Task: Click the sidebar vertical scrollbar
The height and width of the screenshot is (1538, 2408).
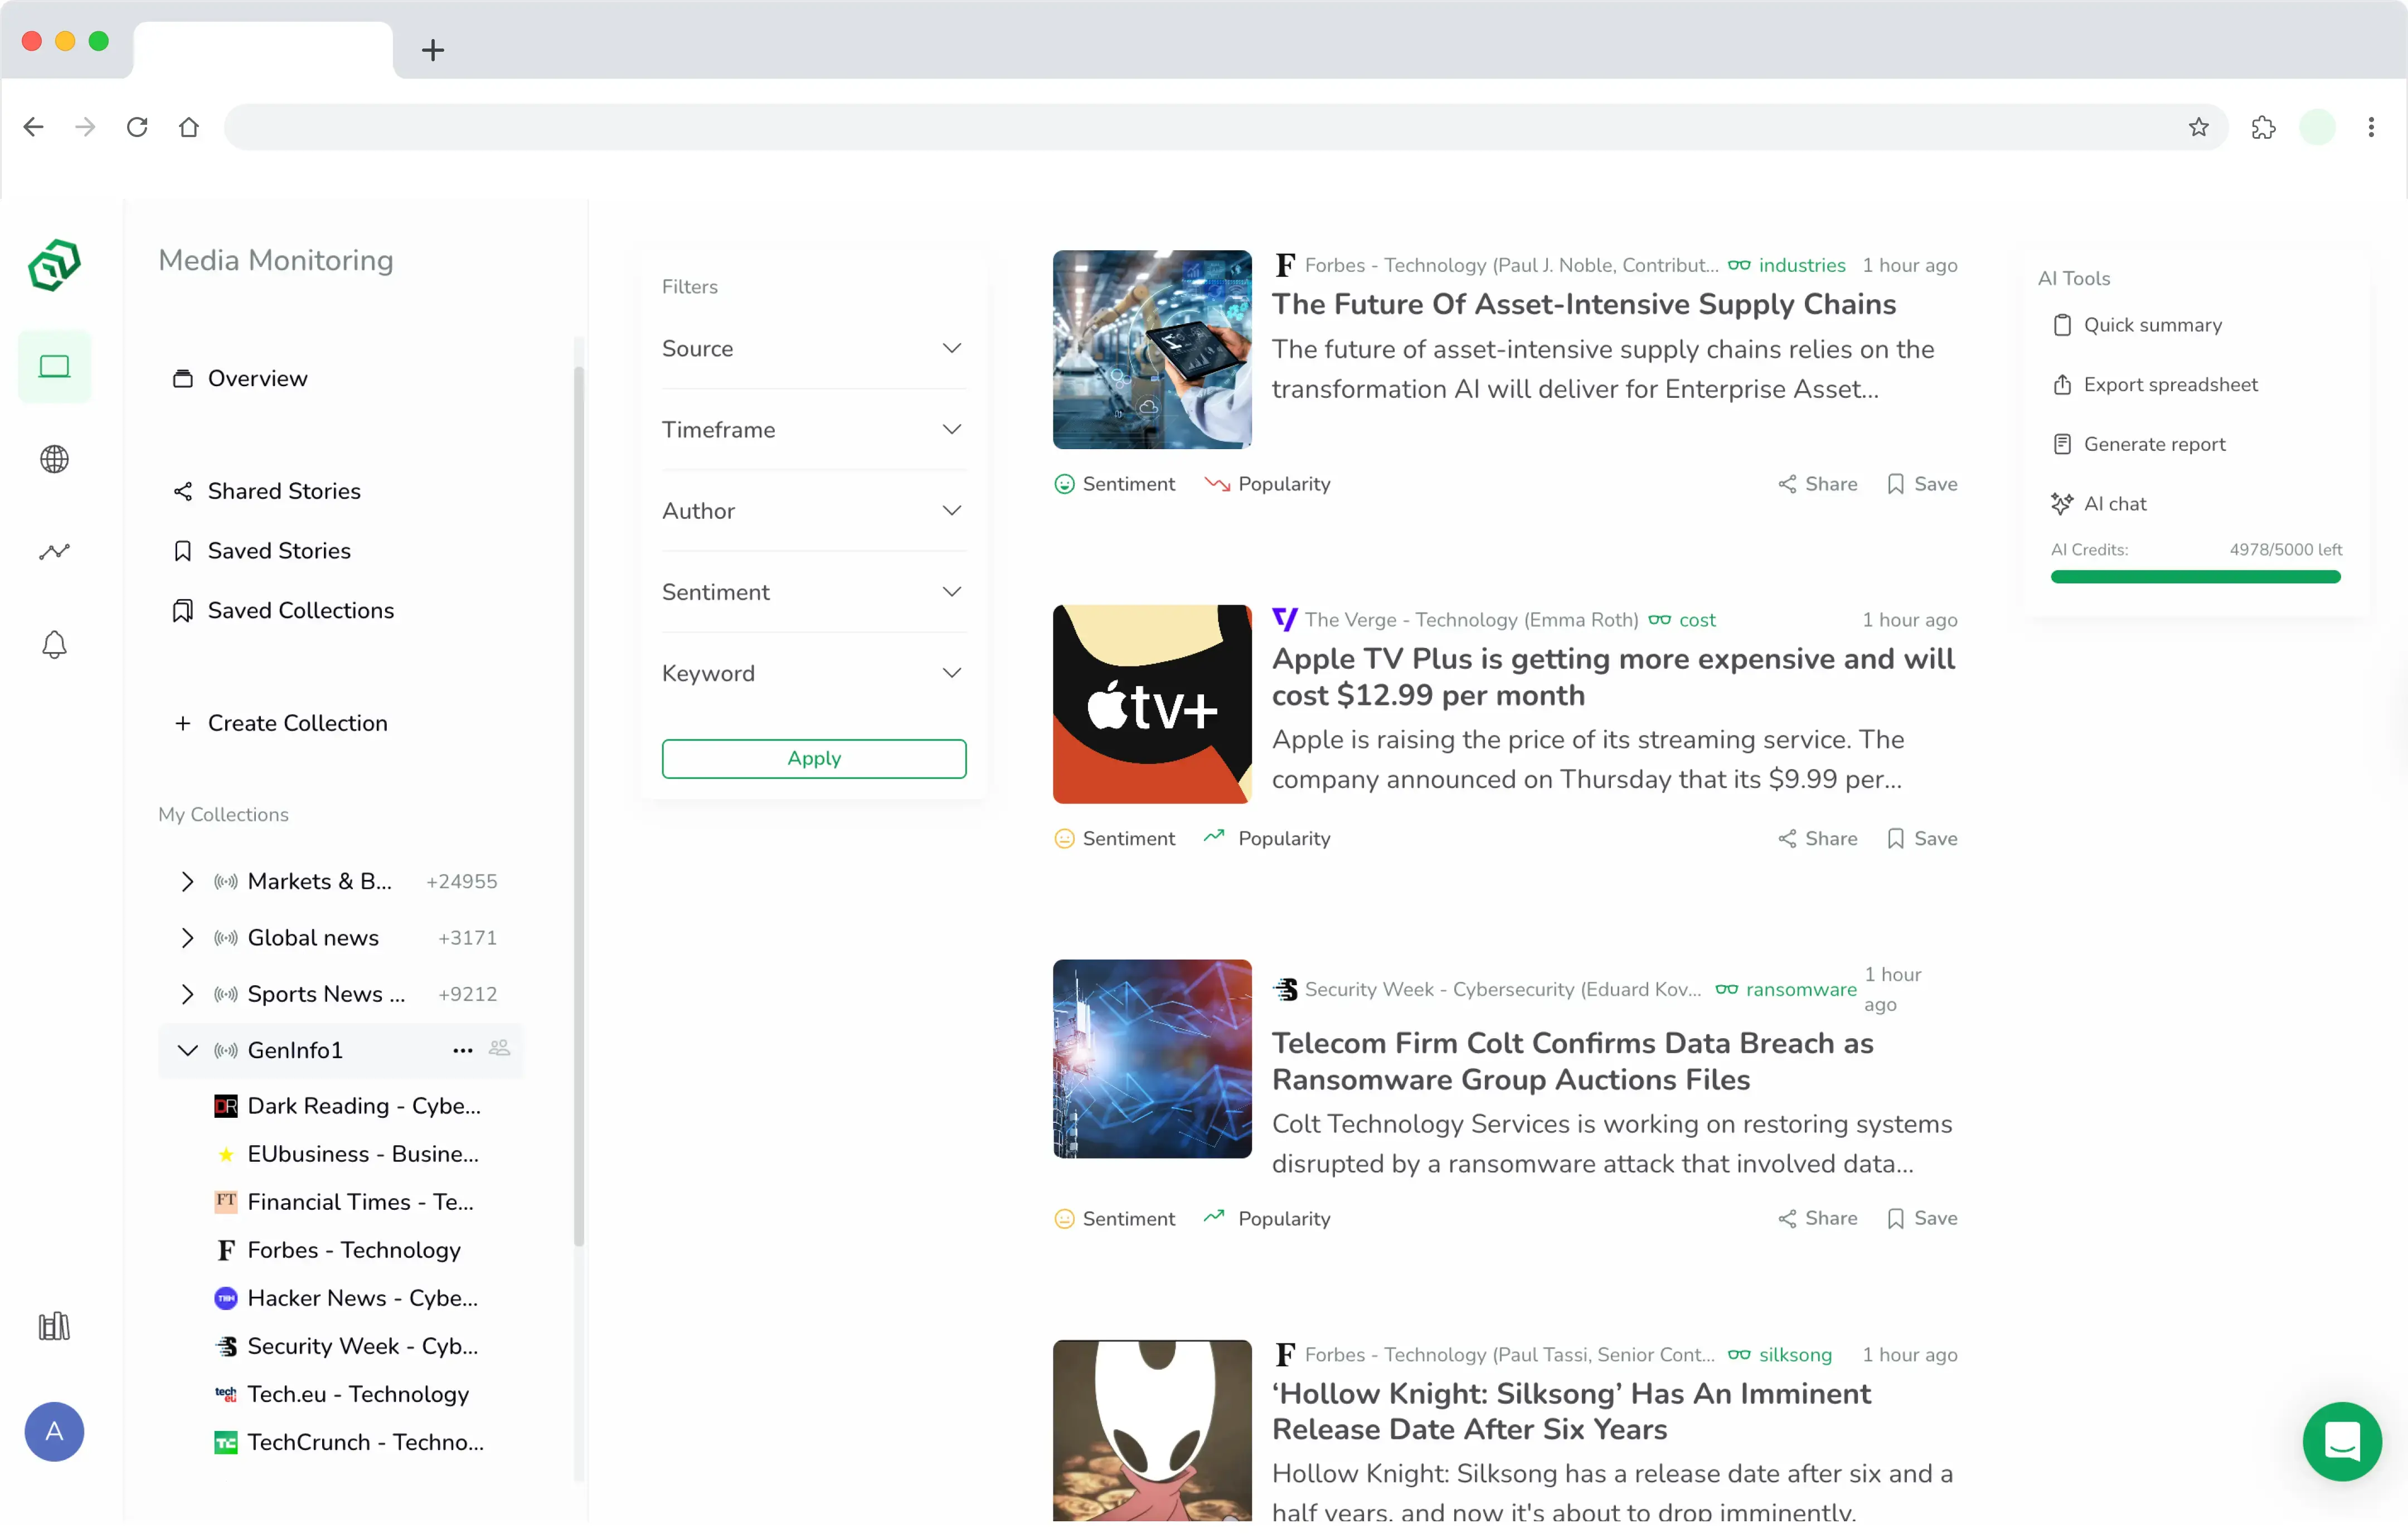Action: (578, 805)
